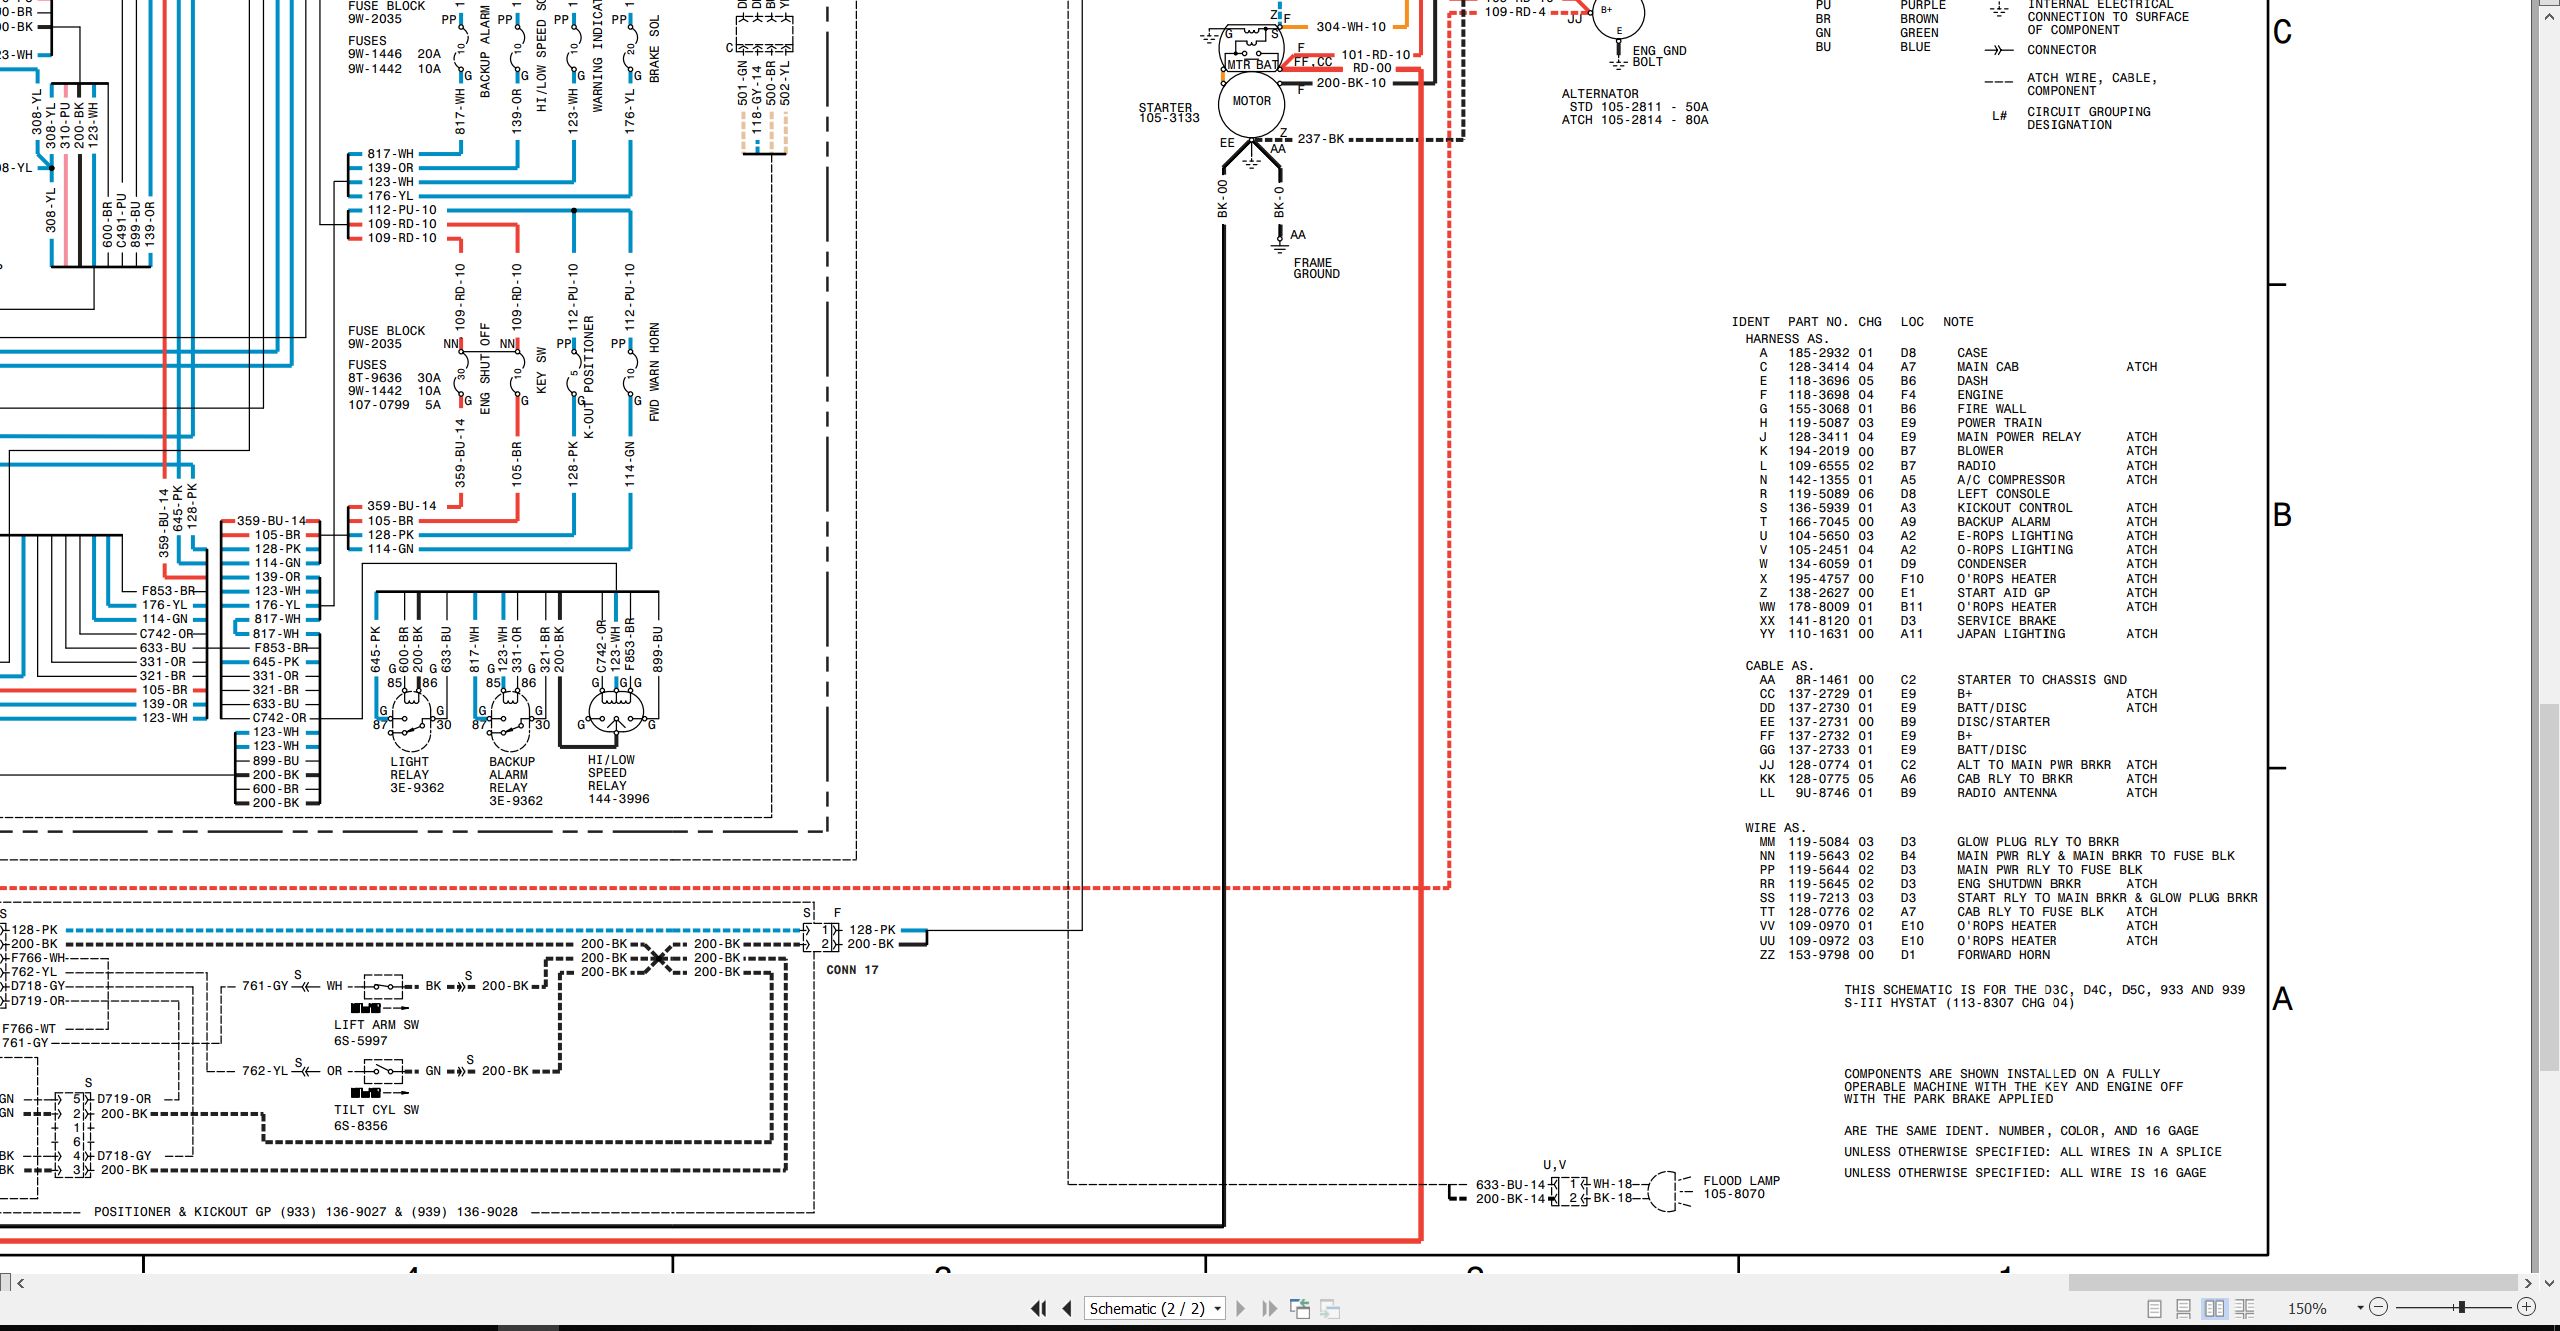The image size is (2560, 1331).
Task: Click the zoom slider handle
Action: pos(2461,1307)
